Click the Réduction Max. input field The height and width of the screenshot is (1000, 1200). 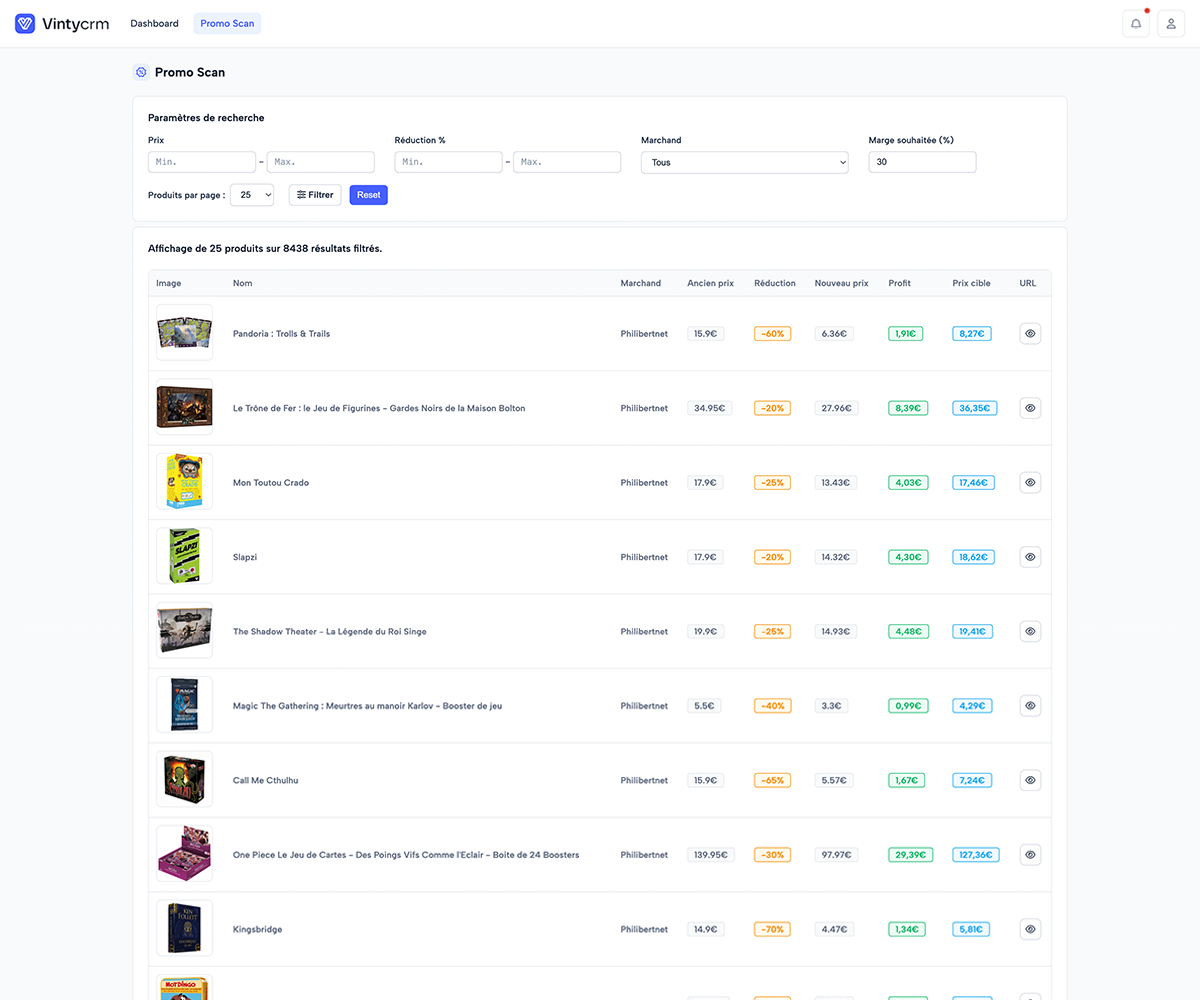point(566,162)
